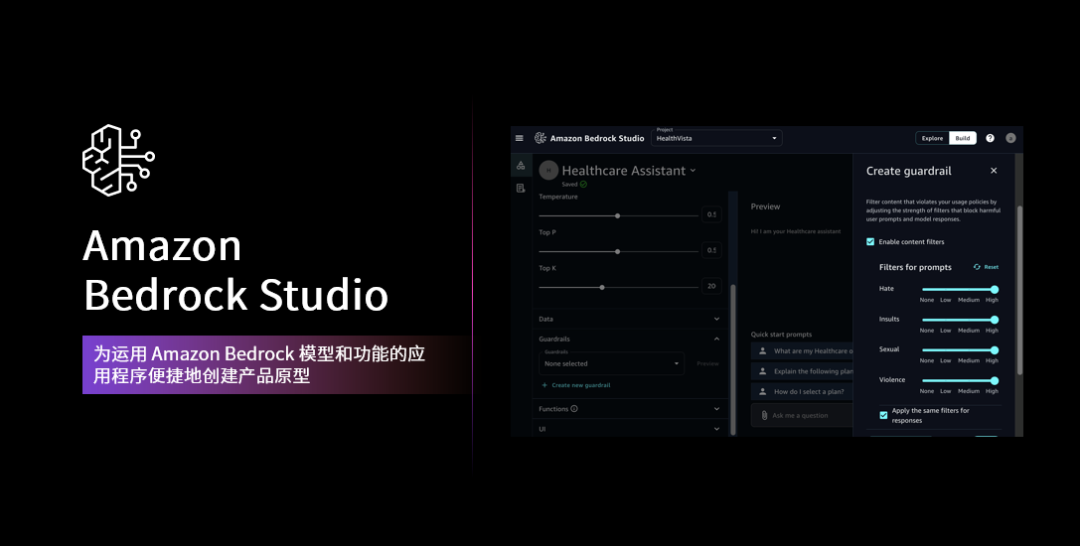Click 'Medium' label under Violence slider

coord(968,391)
